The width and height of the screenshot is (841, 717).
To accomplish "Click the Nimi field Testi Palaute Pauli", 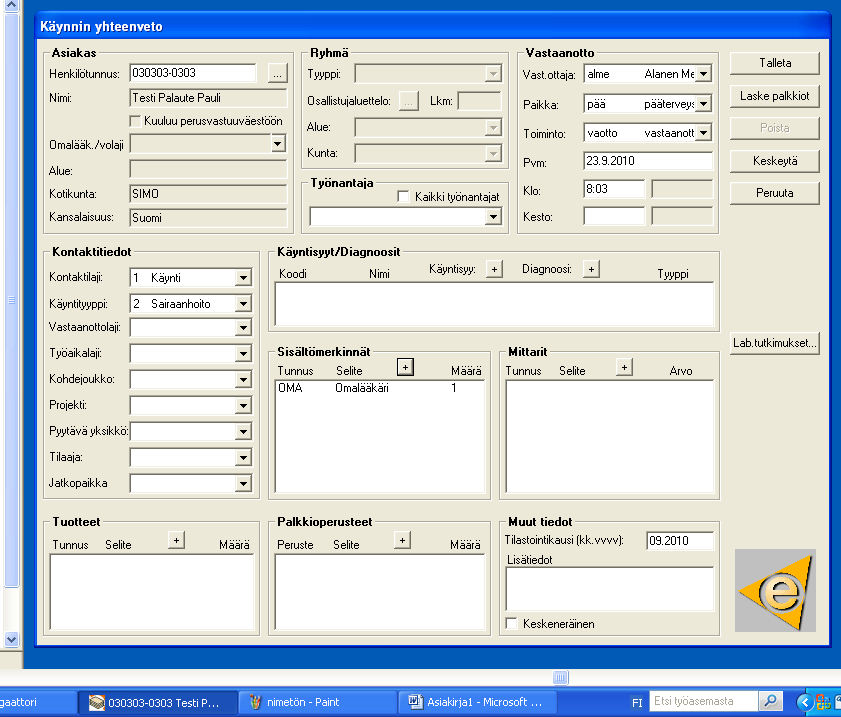I will click(208, 98).
